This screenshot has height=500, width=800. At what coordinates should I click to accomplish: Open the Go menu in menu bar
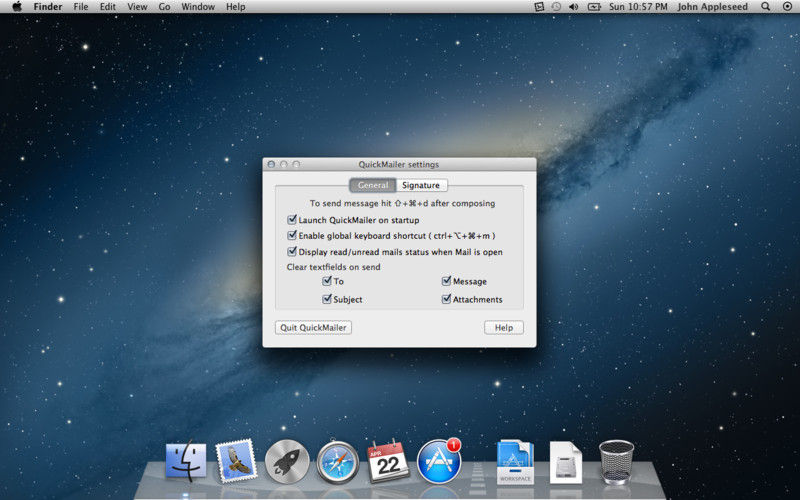pyautogui.click(x=164, y=6)
